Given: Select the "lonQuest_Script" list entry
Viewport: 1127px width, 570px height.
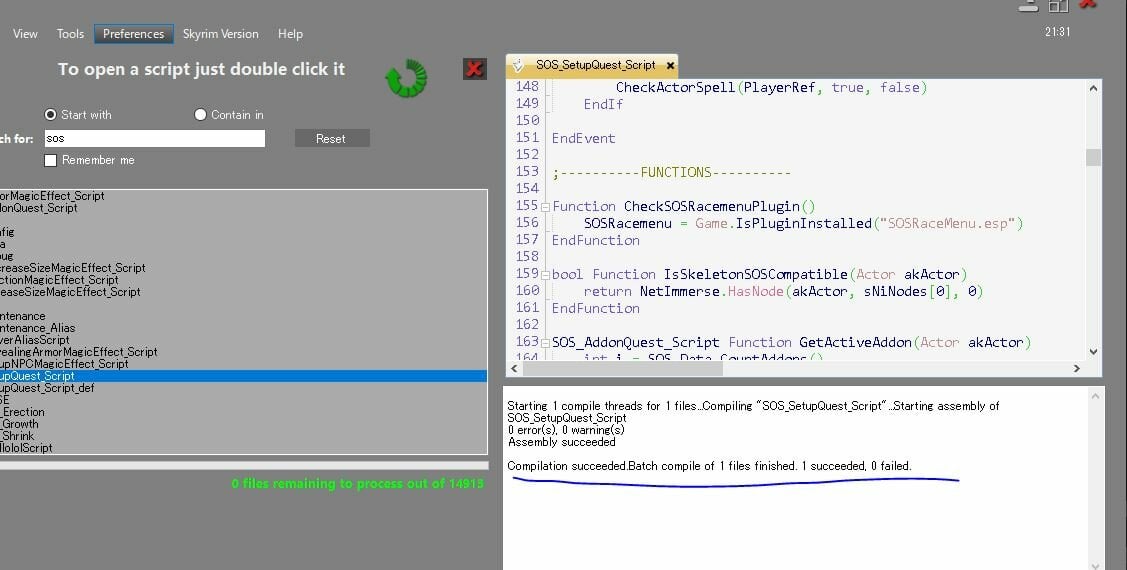Looking at the screenshot, I should pyautogui.click(x=39, y=208).
